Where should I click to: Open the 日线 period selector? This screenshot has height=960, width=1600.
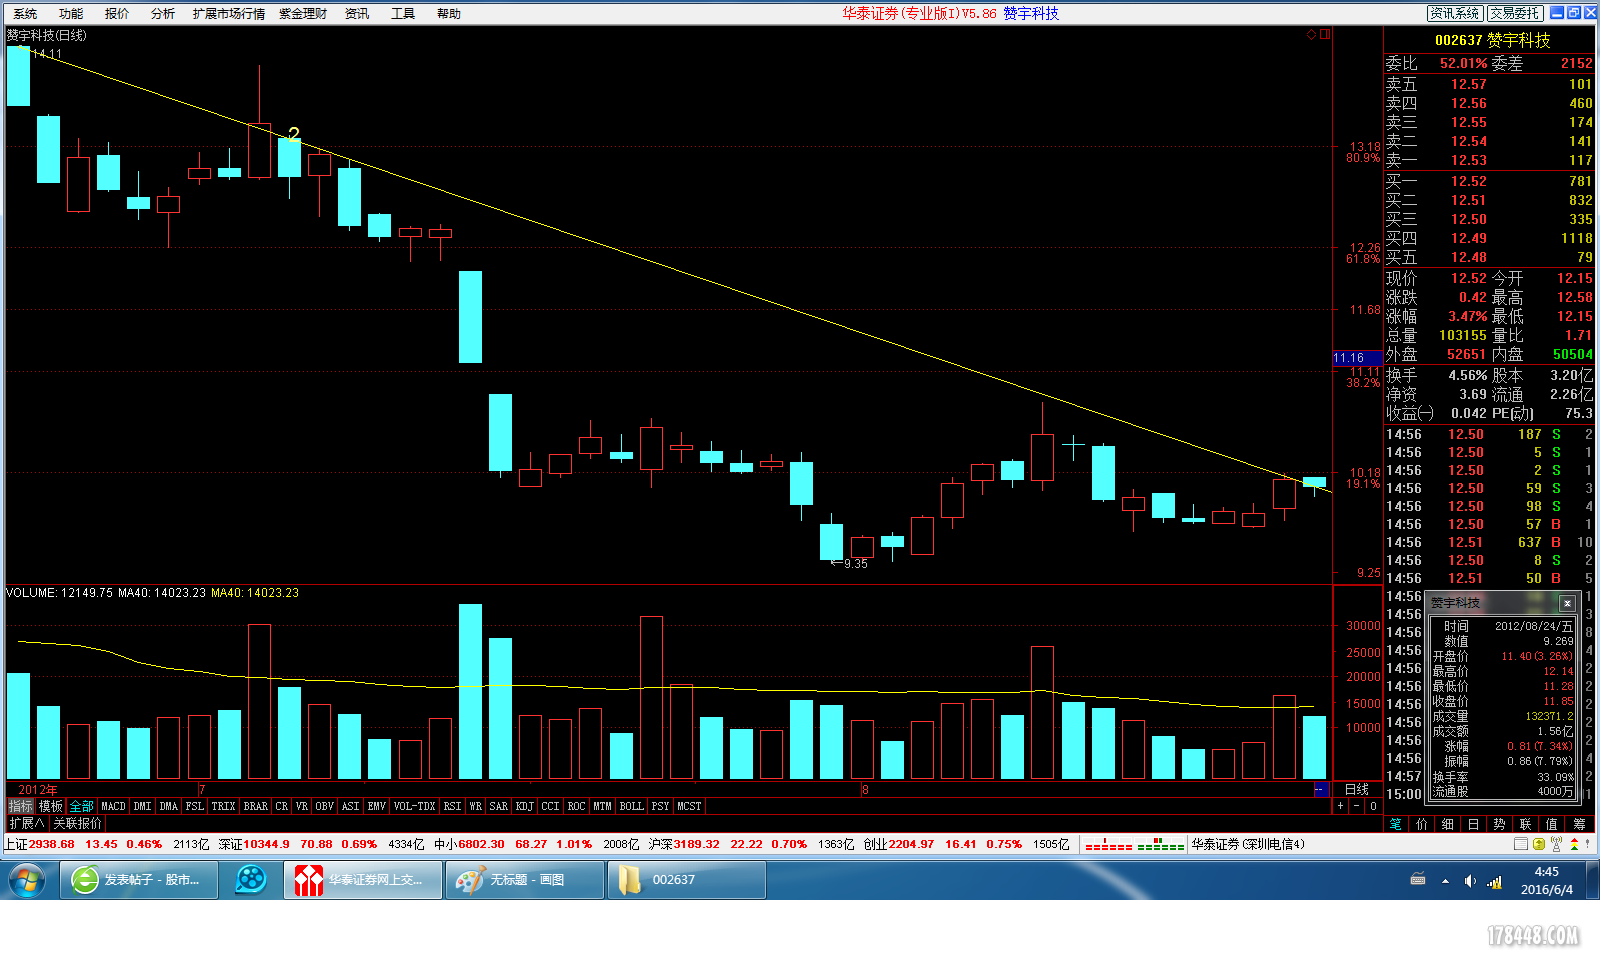point(1357,790)
